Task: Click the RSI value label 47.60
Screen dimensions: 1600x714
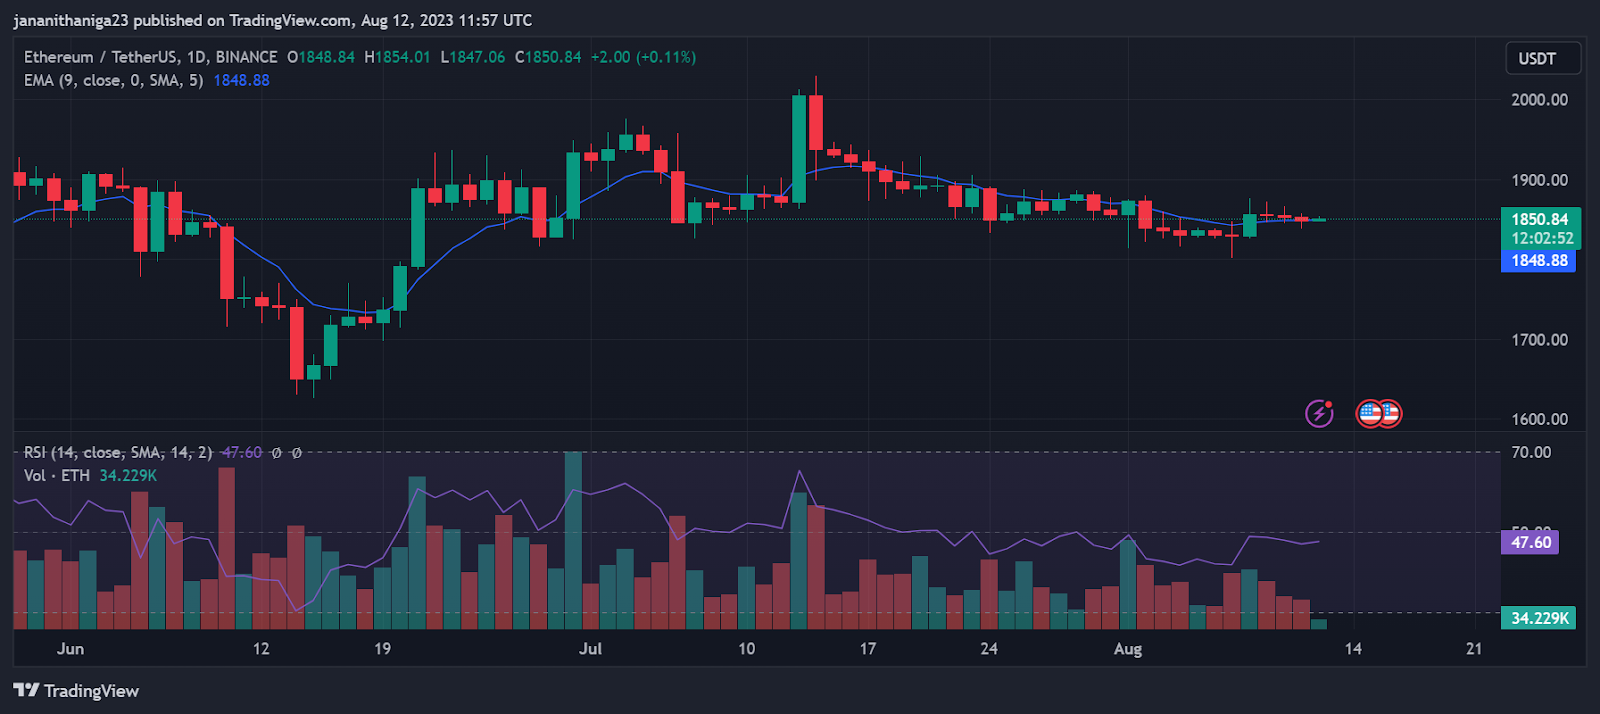Action: 1530,542
